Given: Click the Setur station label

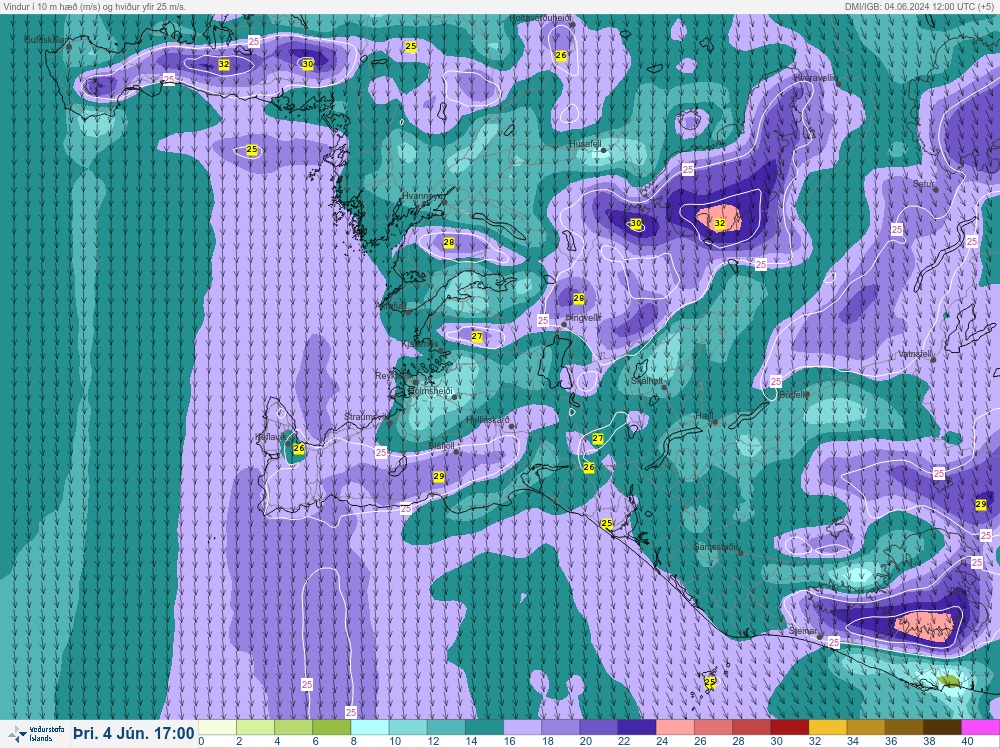Looking at the screenshot, I should click(x=923, y=184).
